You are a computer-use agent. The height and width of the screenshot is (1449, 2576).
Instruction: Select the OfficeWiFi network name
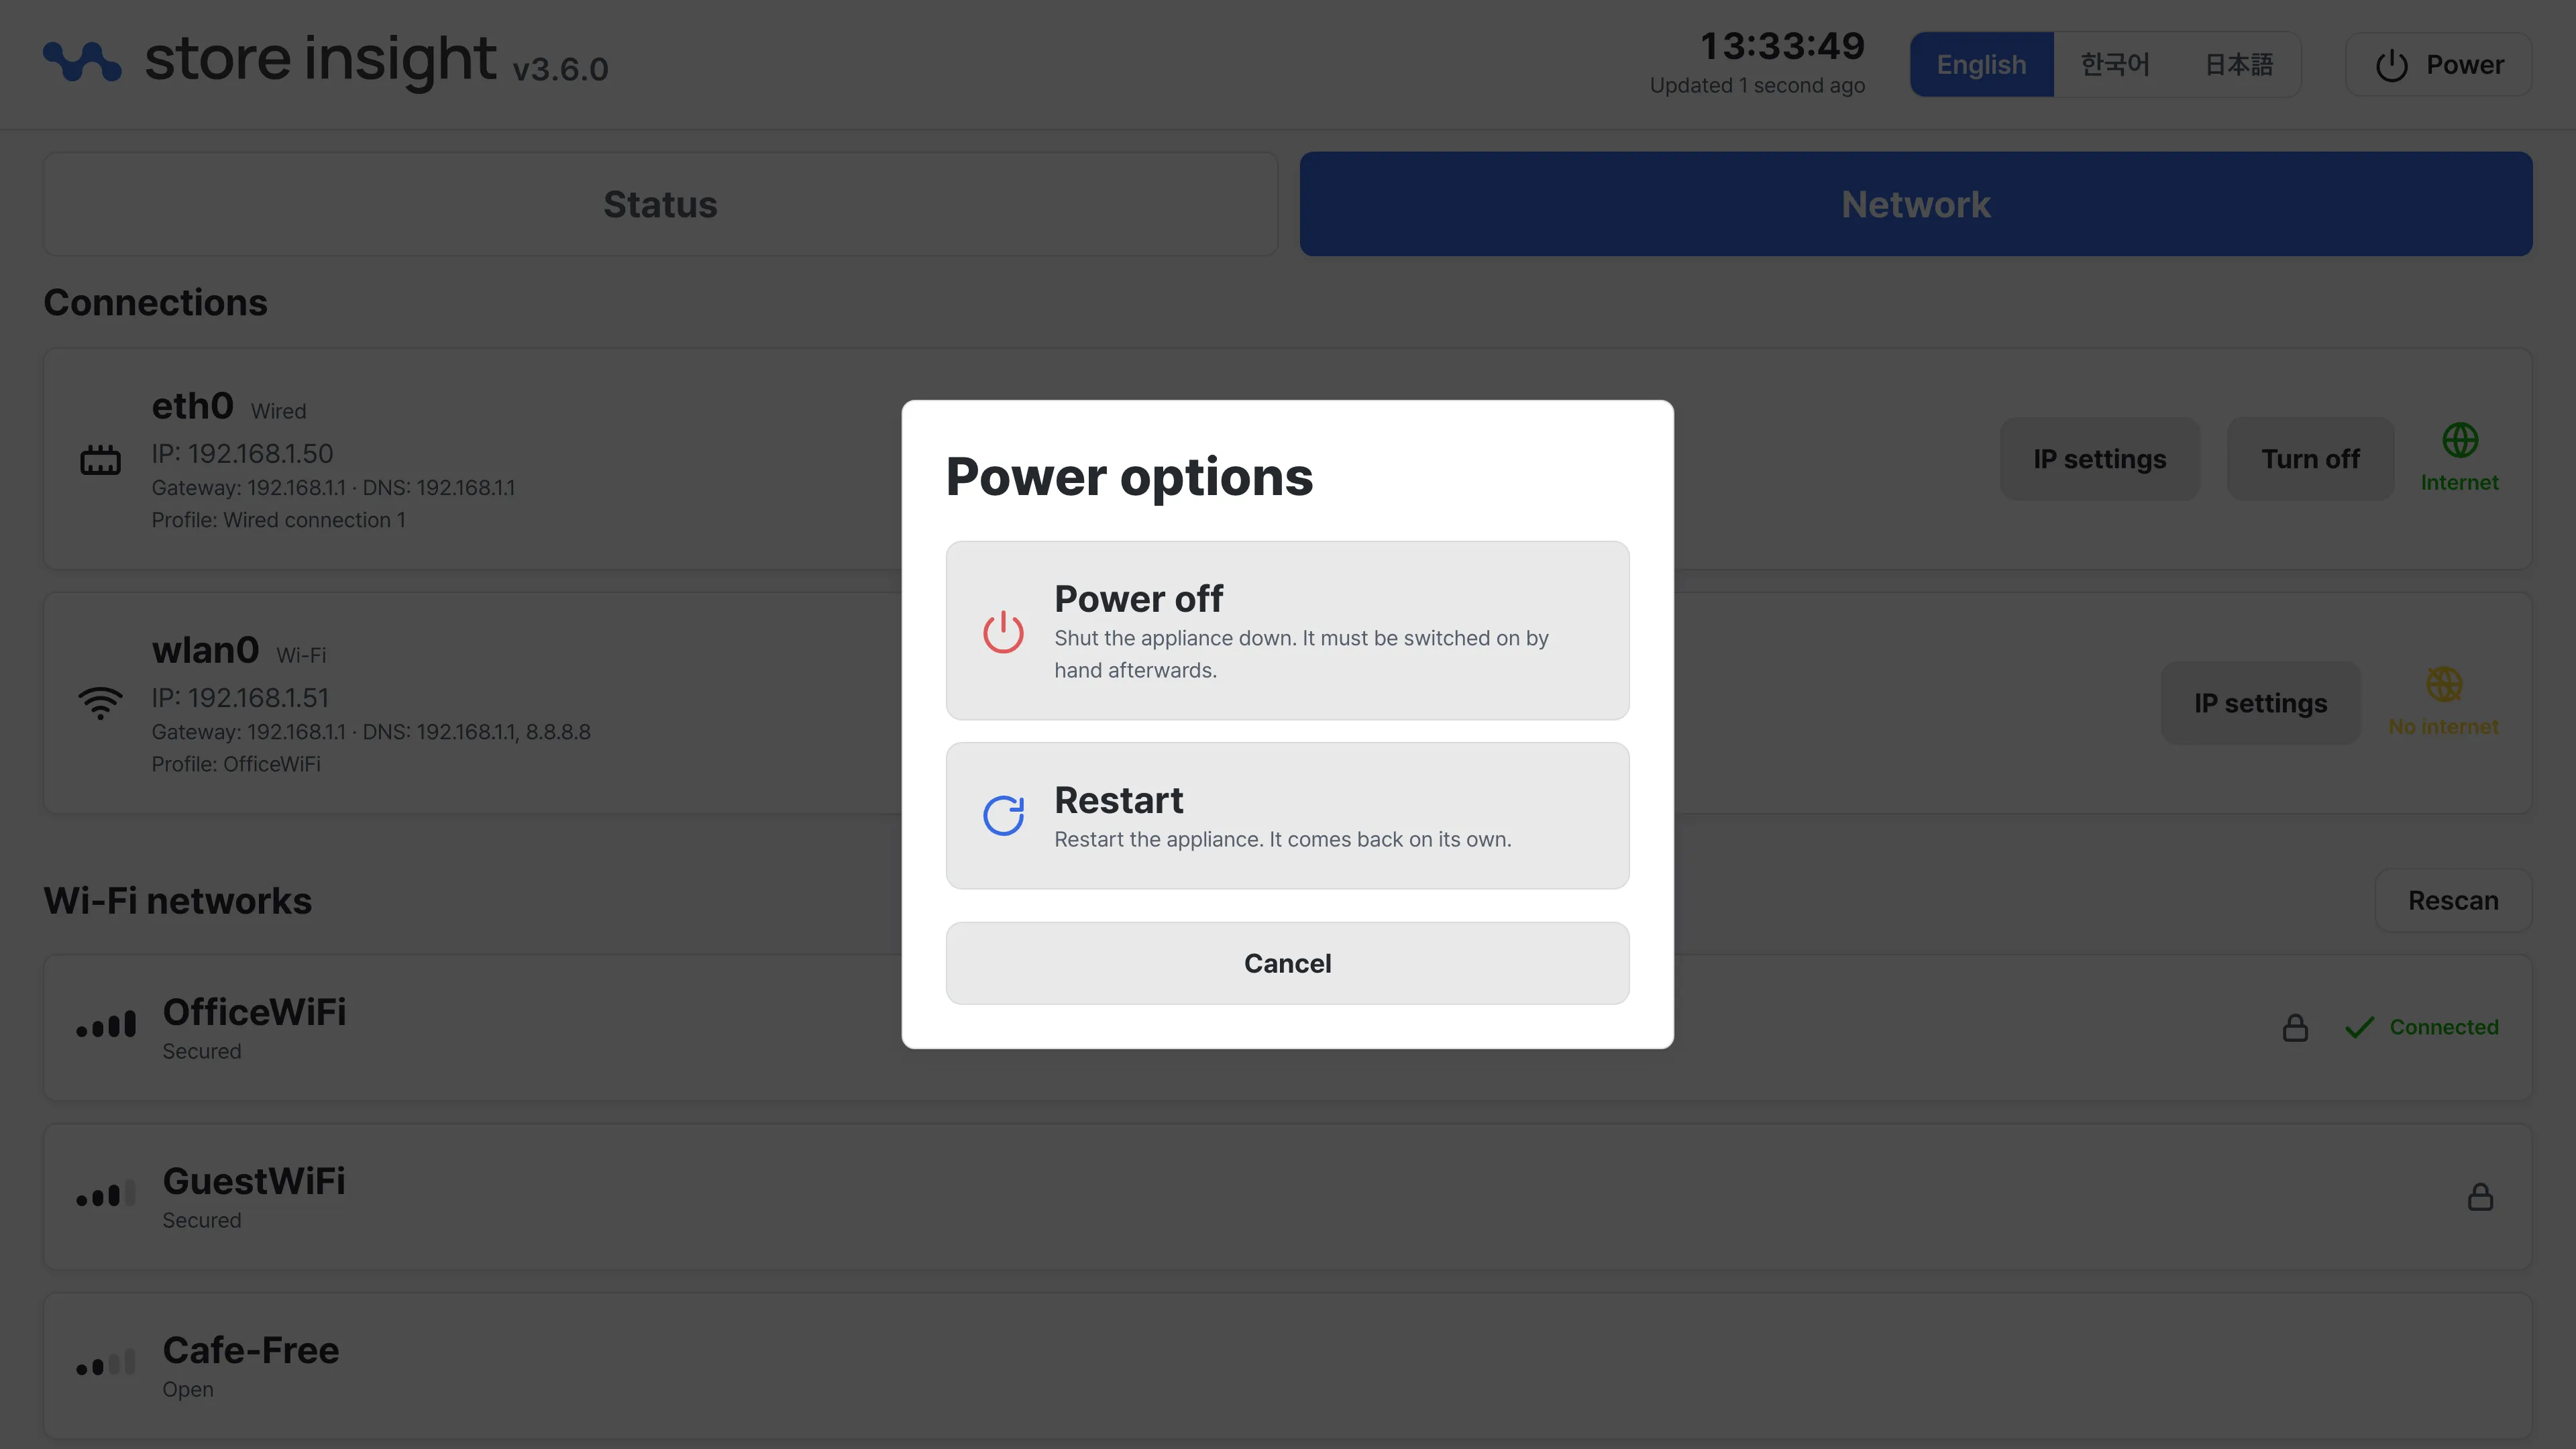click(x=254, y=1012)
